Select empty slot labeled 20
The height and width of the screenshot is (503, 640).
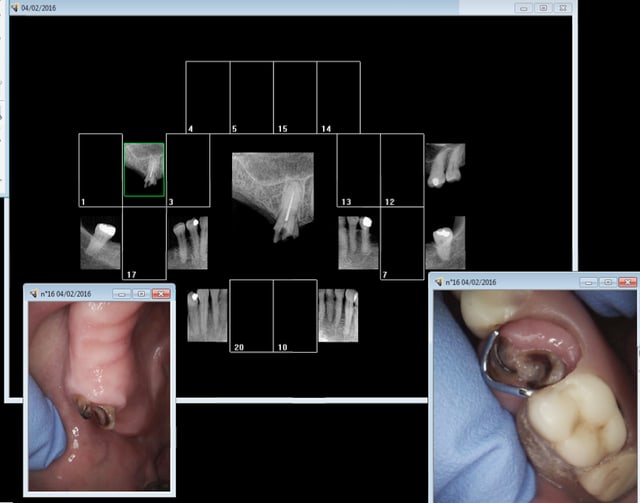252,316
